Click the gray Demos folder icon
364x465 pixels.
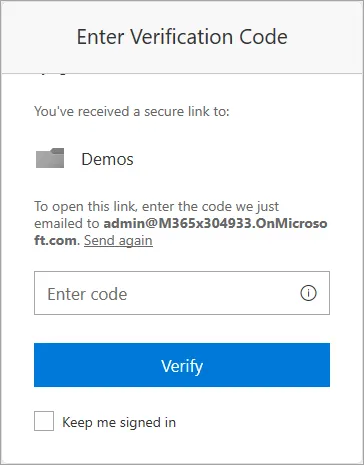click(50, 158)
